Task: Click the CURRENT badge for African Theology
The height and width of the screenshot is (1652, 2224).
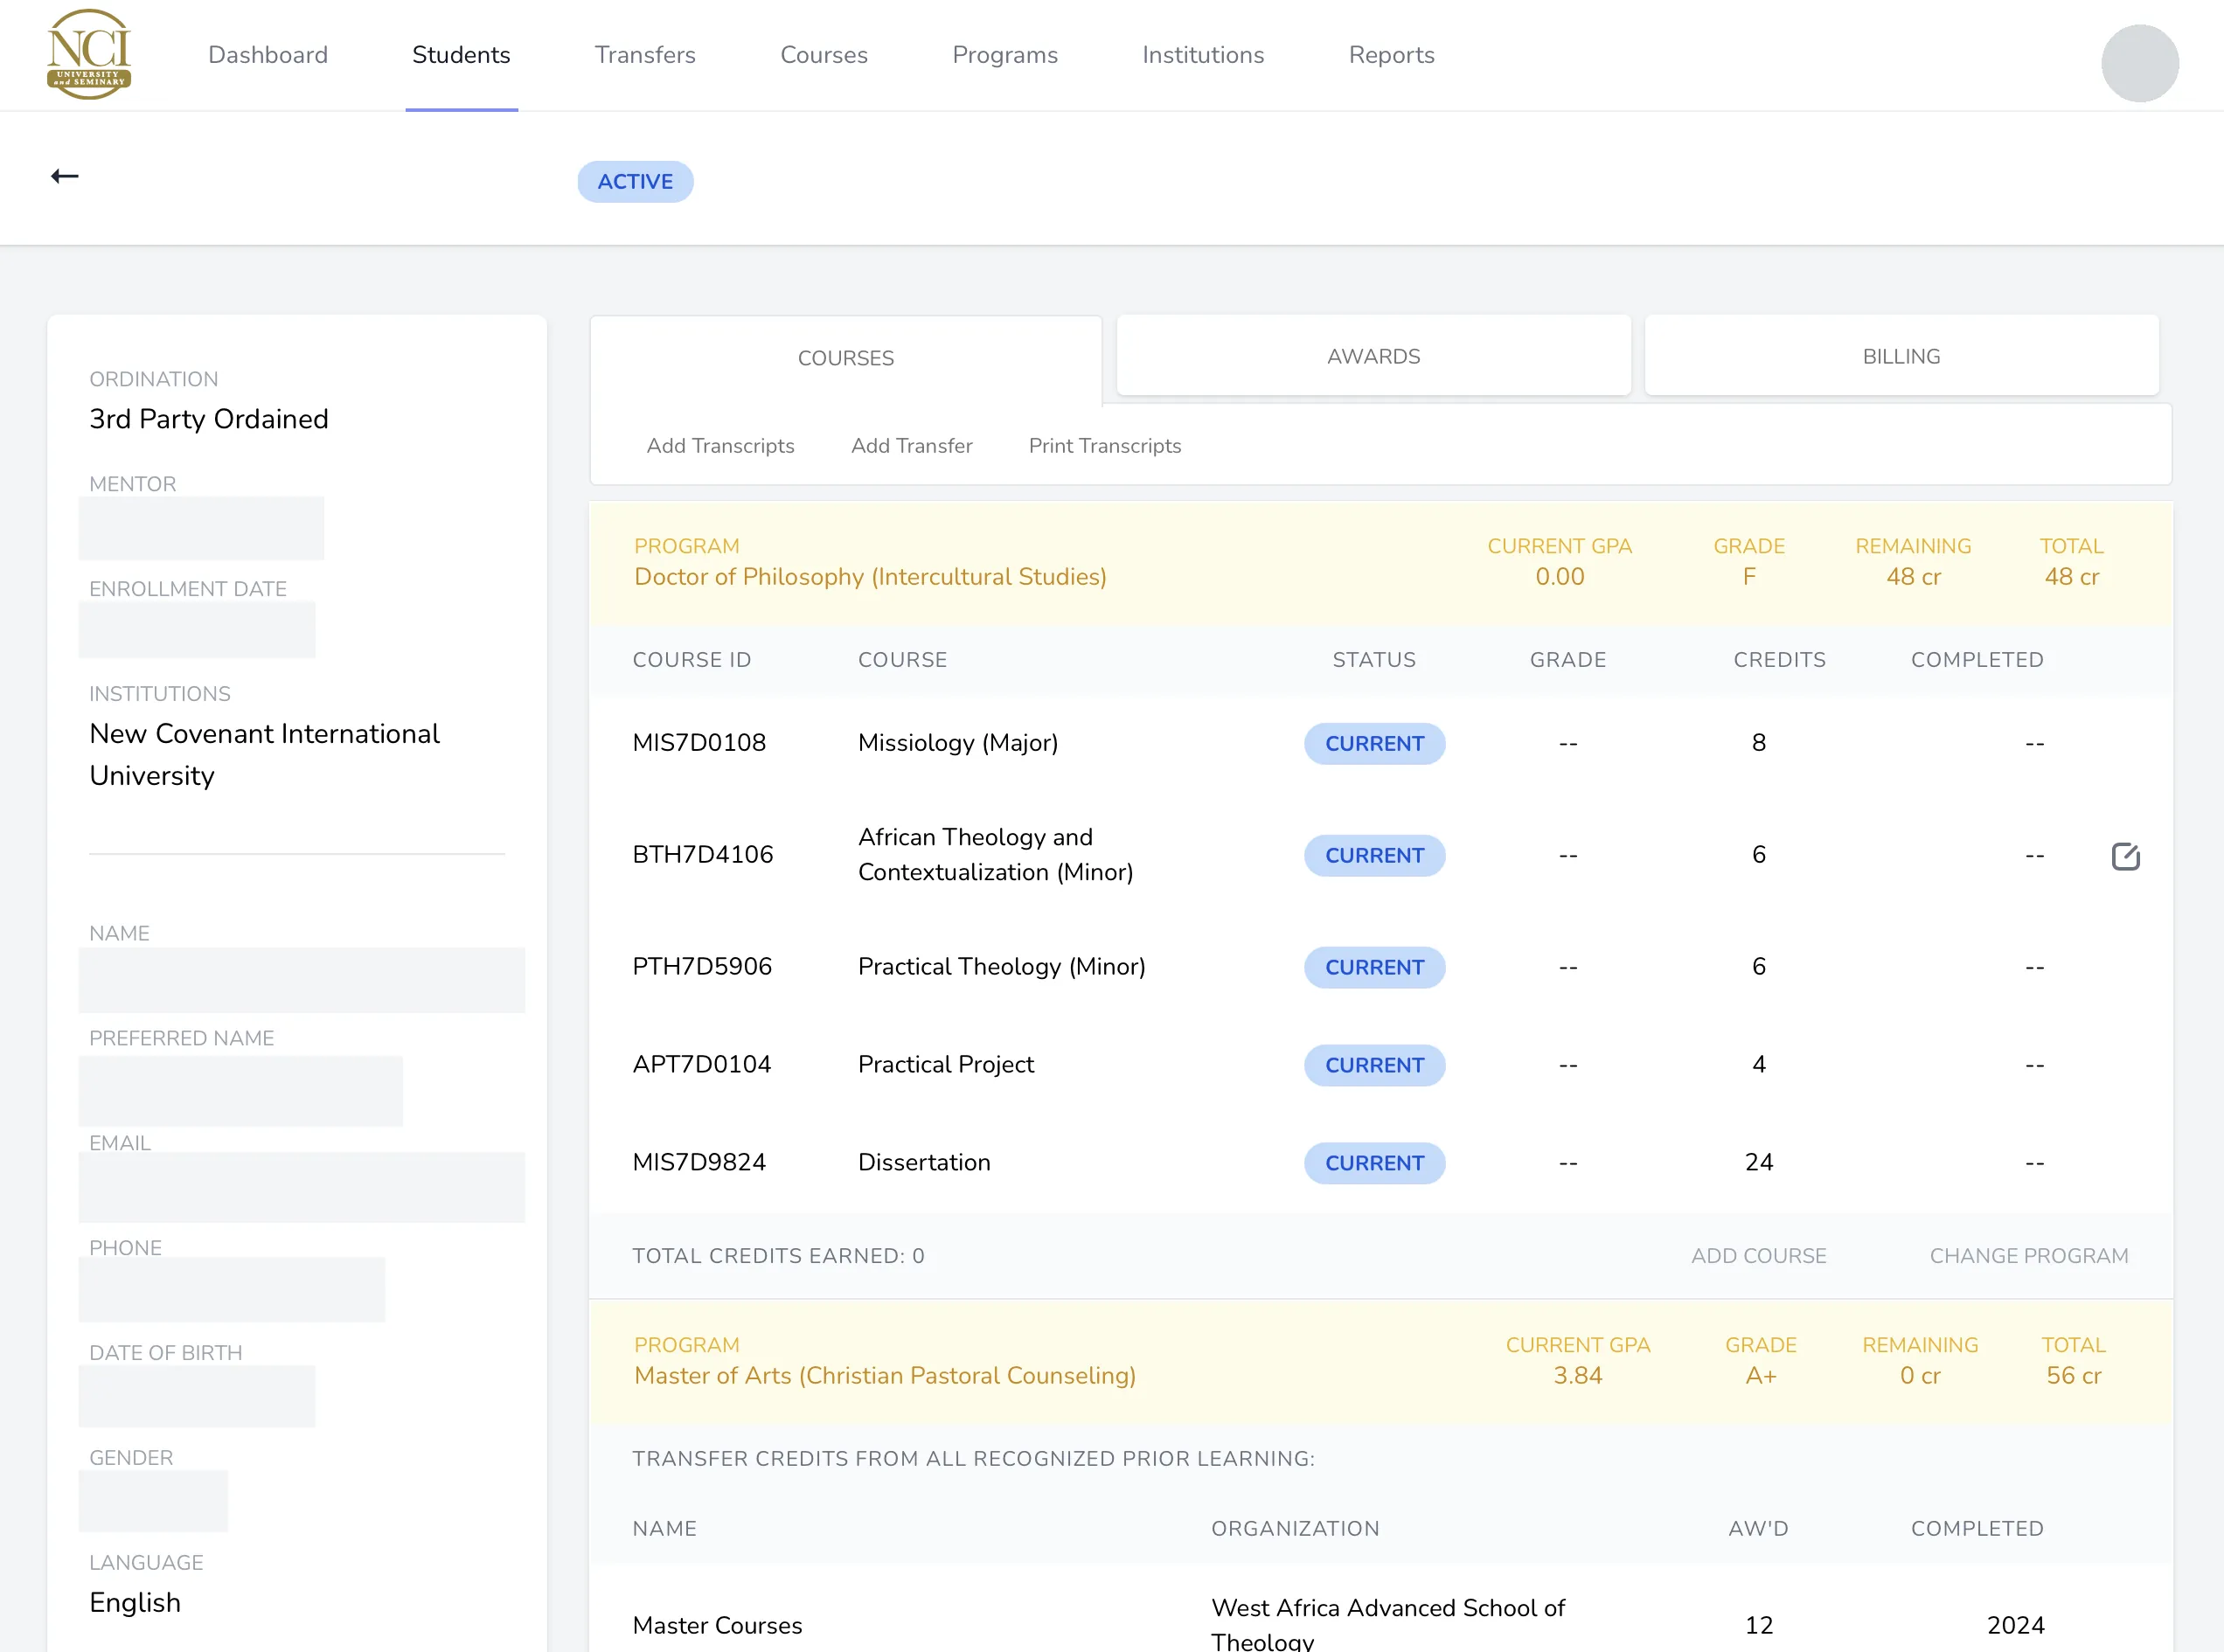Action: tap(1374, 856)
